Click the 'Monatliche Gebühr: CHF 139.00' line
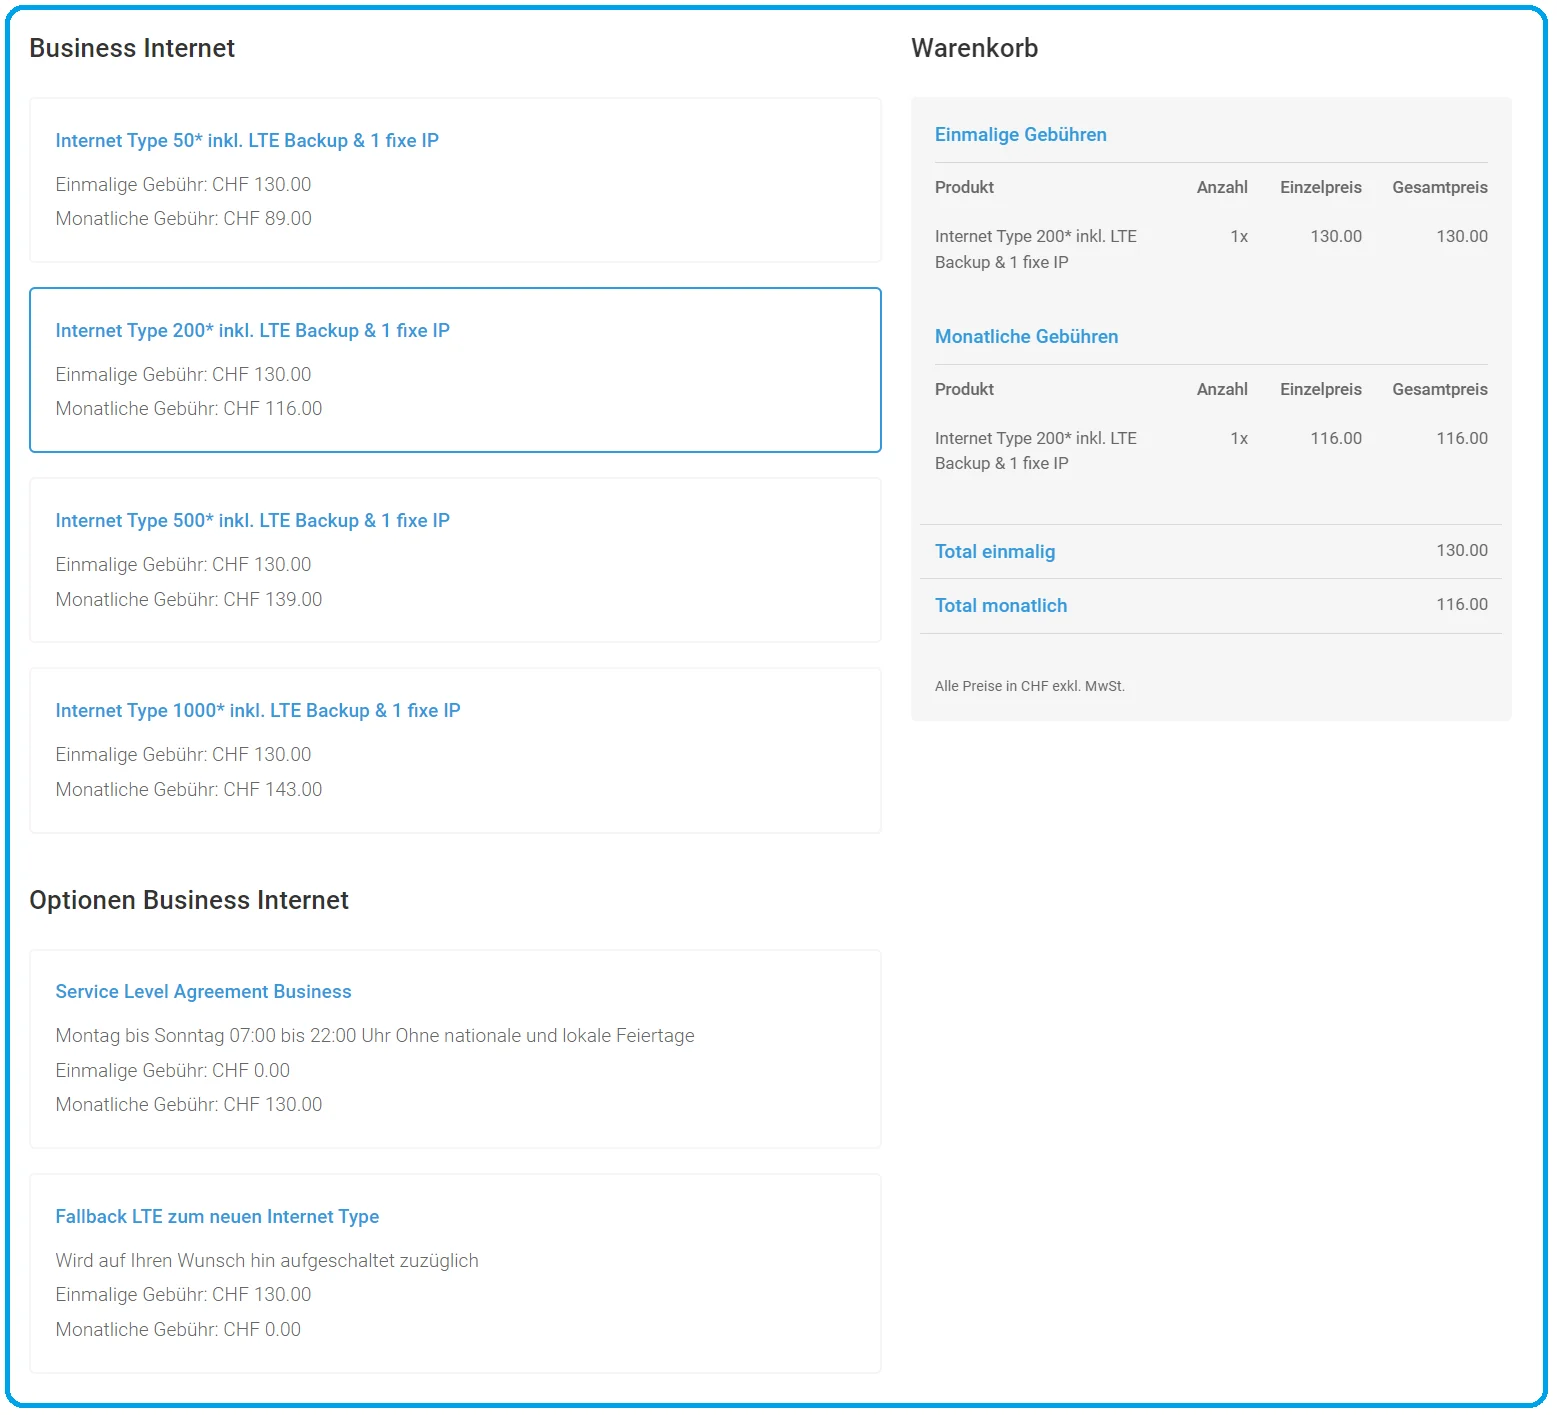This screenshot has width=1557, height=1415. (189, 600)
